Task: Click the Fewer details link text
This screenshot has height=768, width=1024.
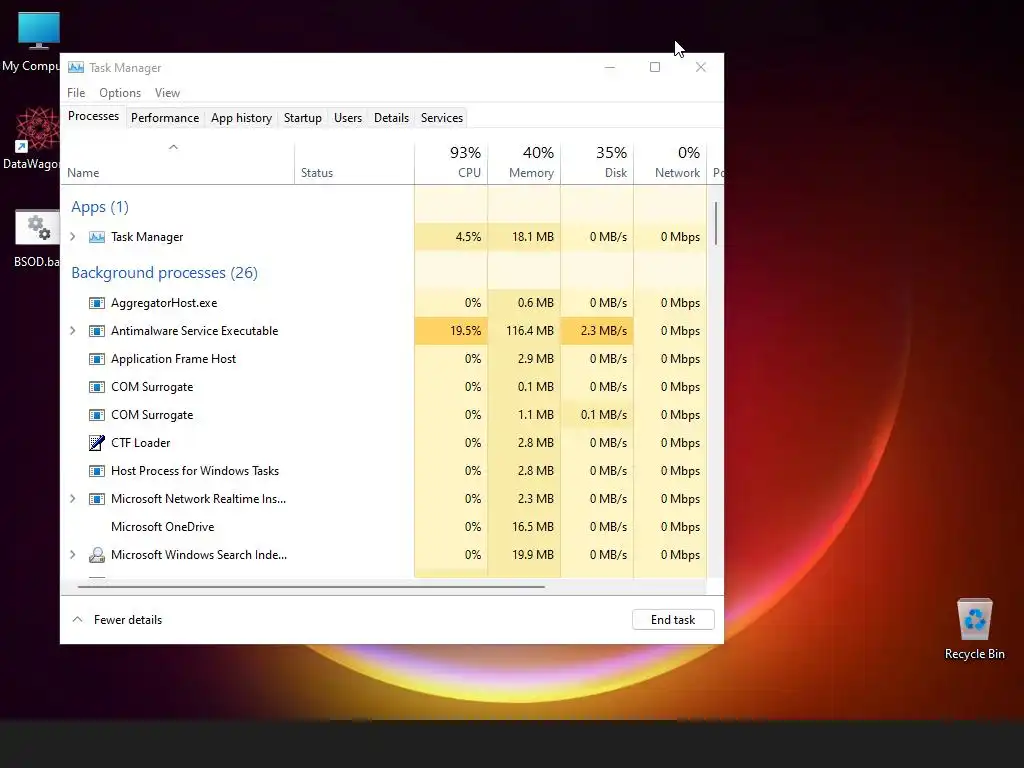Action: [128, 620]
